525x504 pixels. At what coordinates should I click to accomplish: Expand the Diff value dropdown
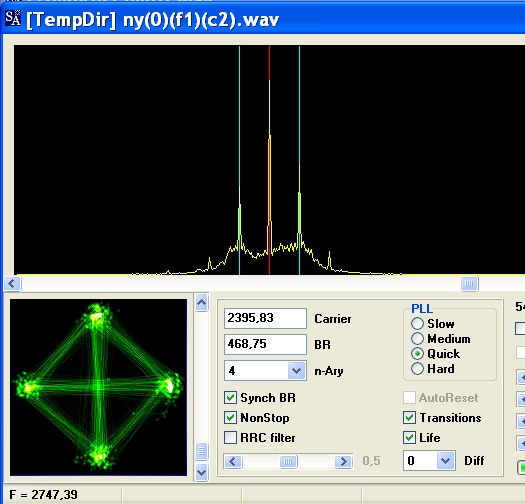pyautogui.click(x=446, y=461)
